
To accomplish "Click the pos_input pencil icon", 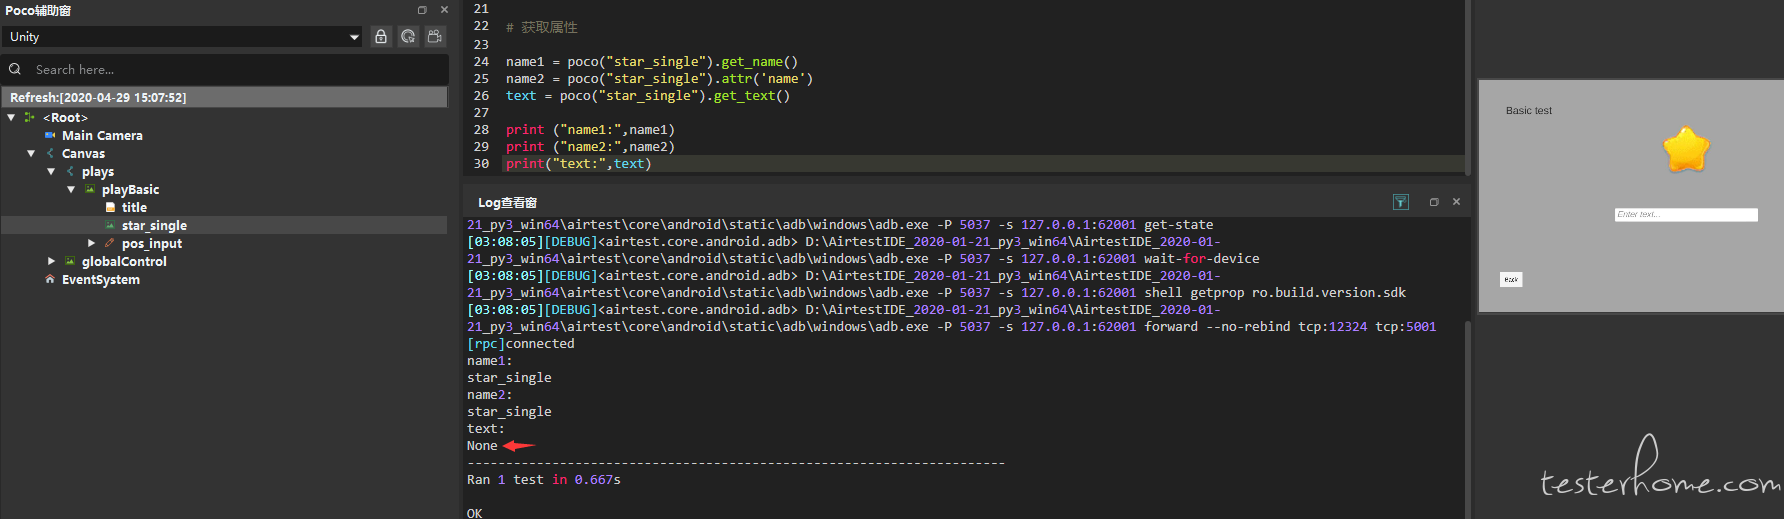I will click(x=110, y=243).
